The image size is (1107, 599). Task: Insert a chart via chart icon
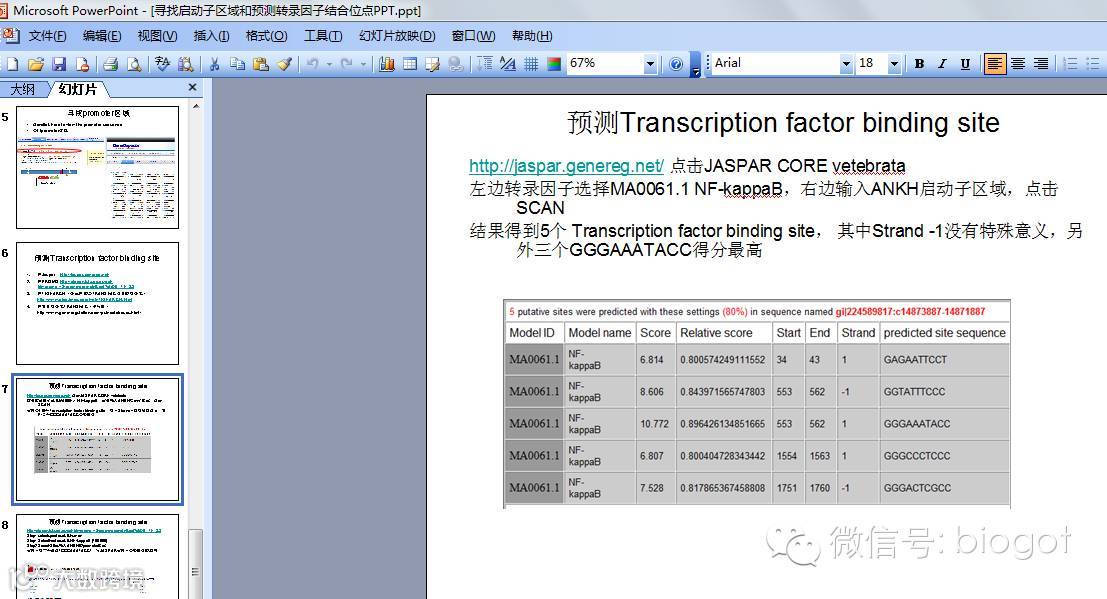387,64
